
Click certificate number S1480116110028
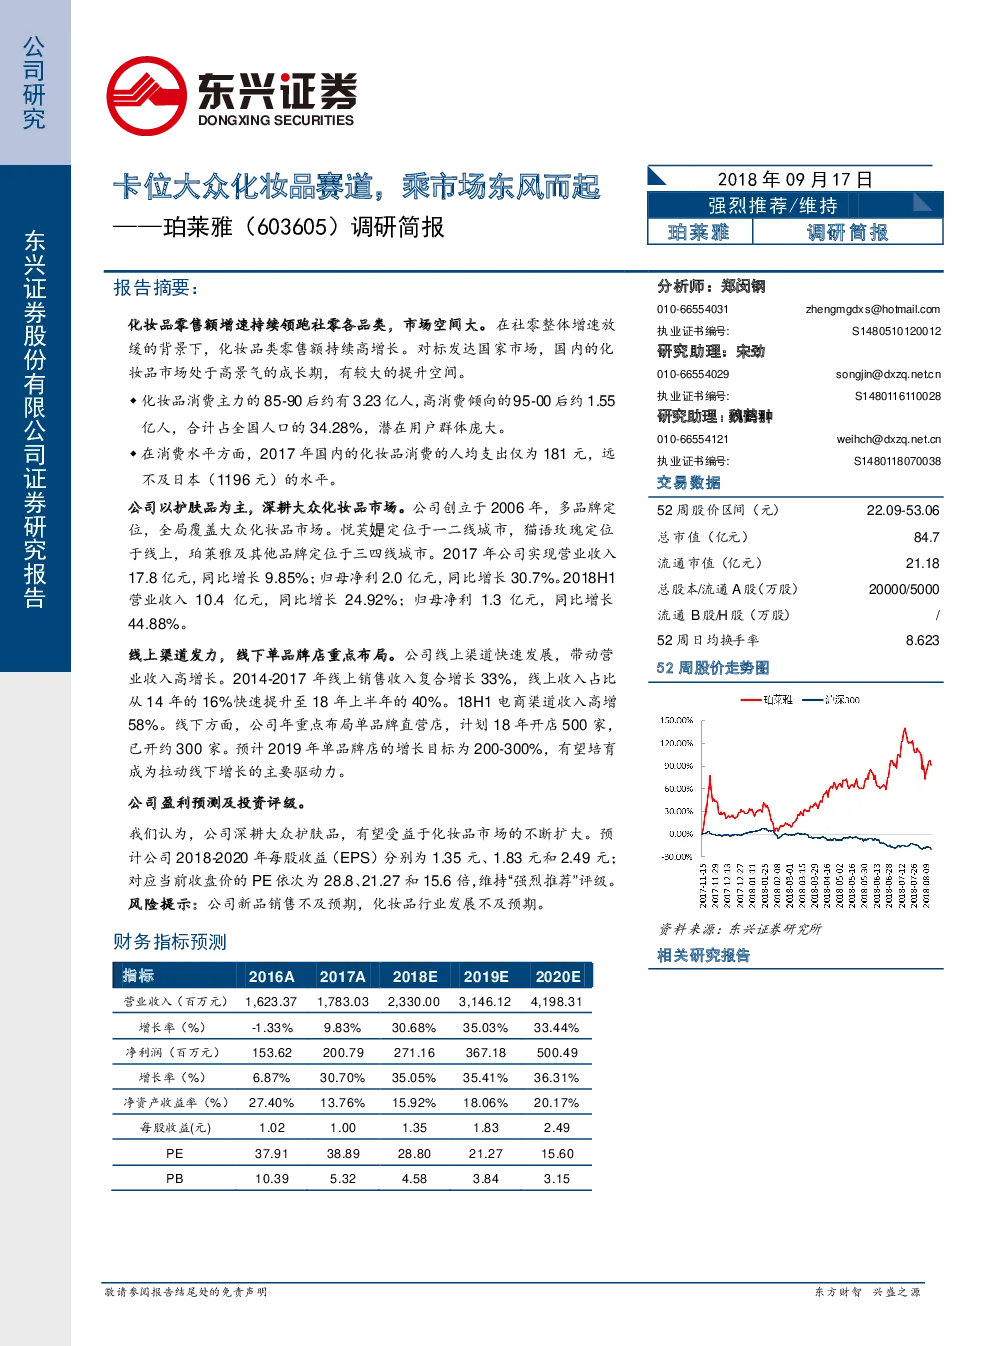point(897,396)
